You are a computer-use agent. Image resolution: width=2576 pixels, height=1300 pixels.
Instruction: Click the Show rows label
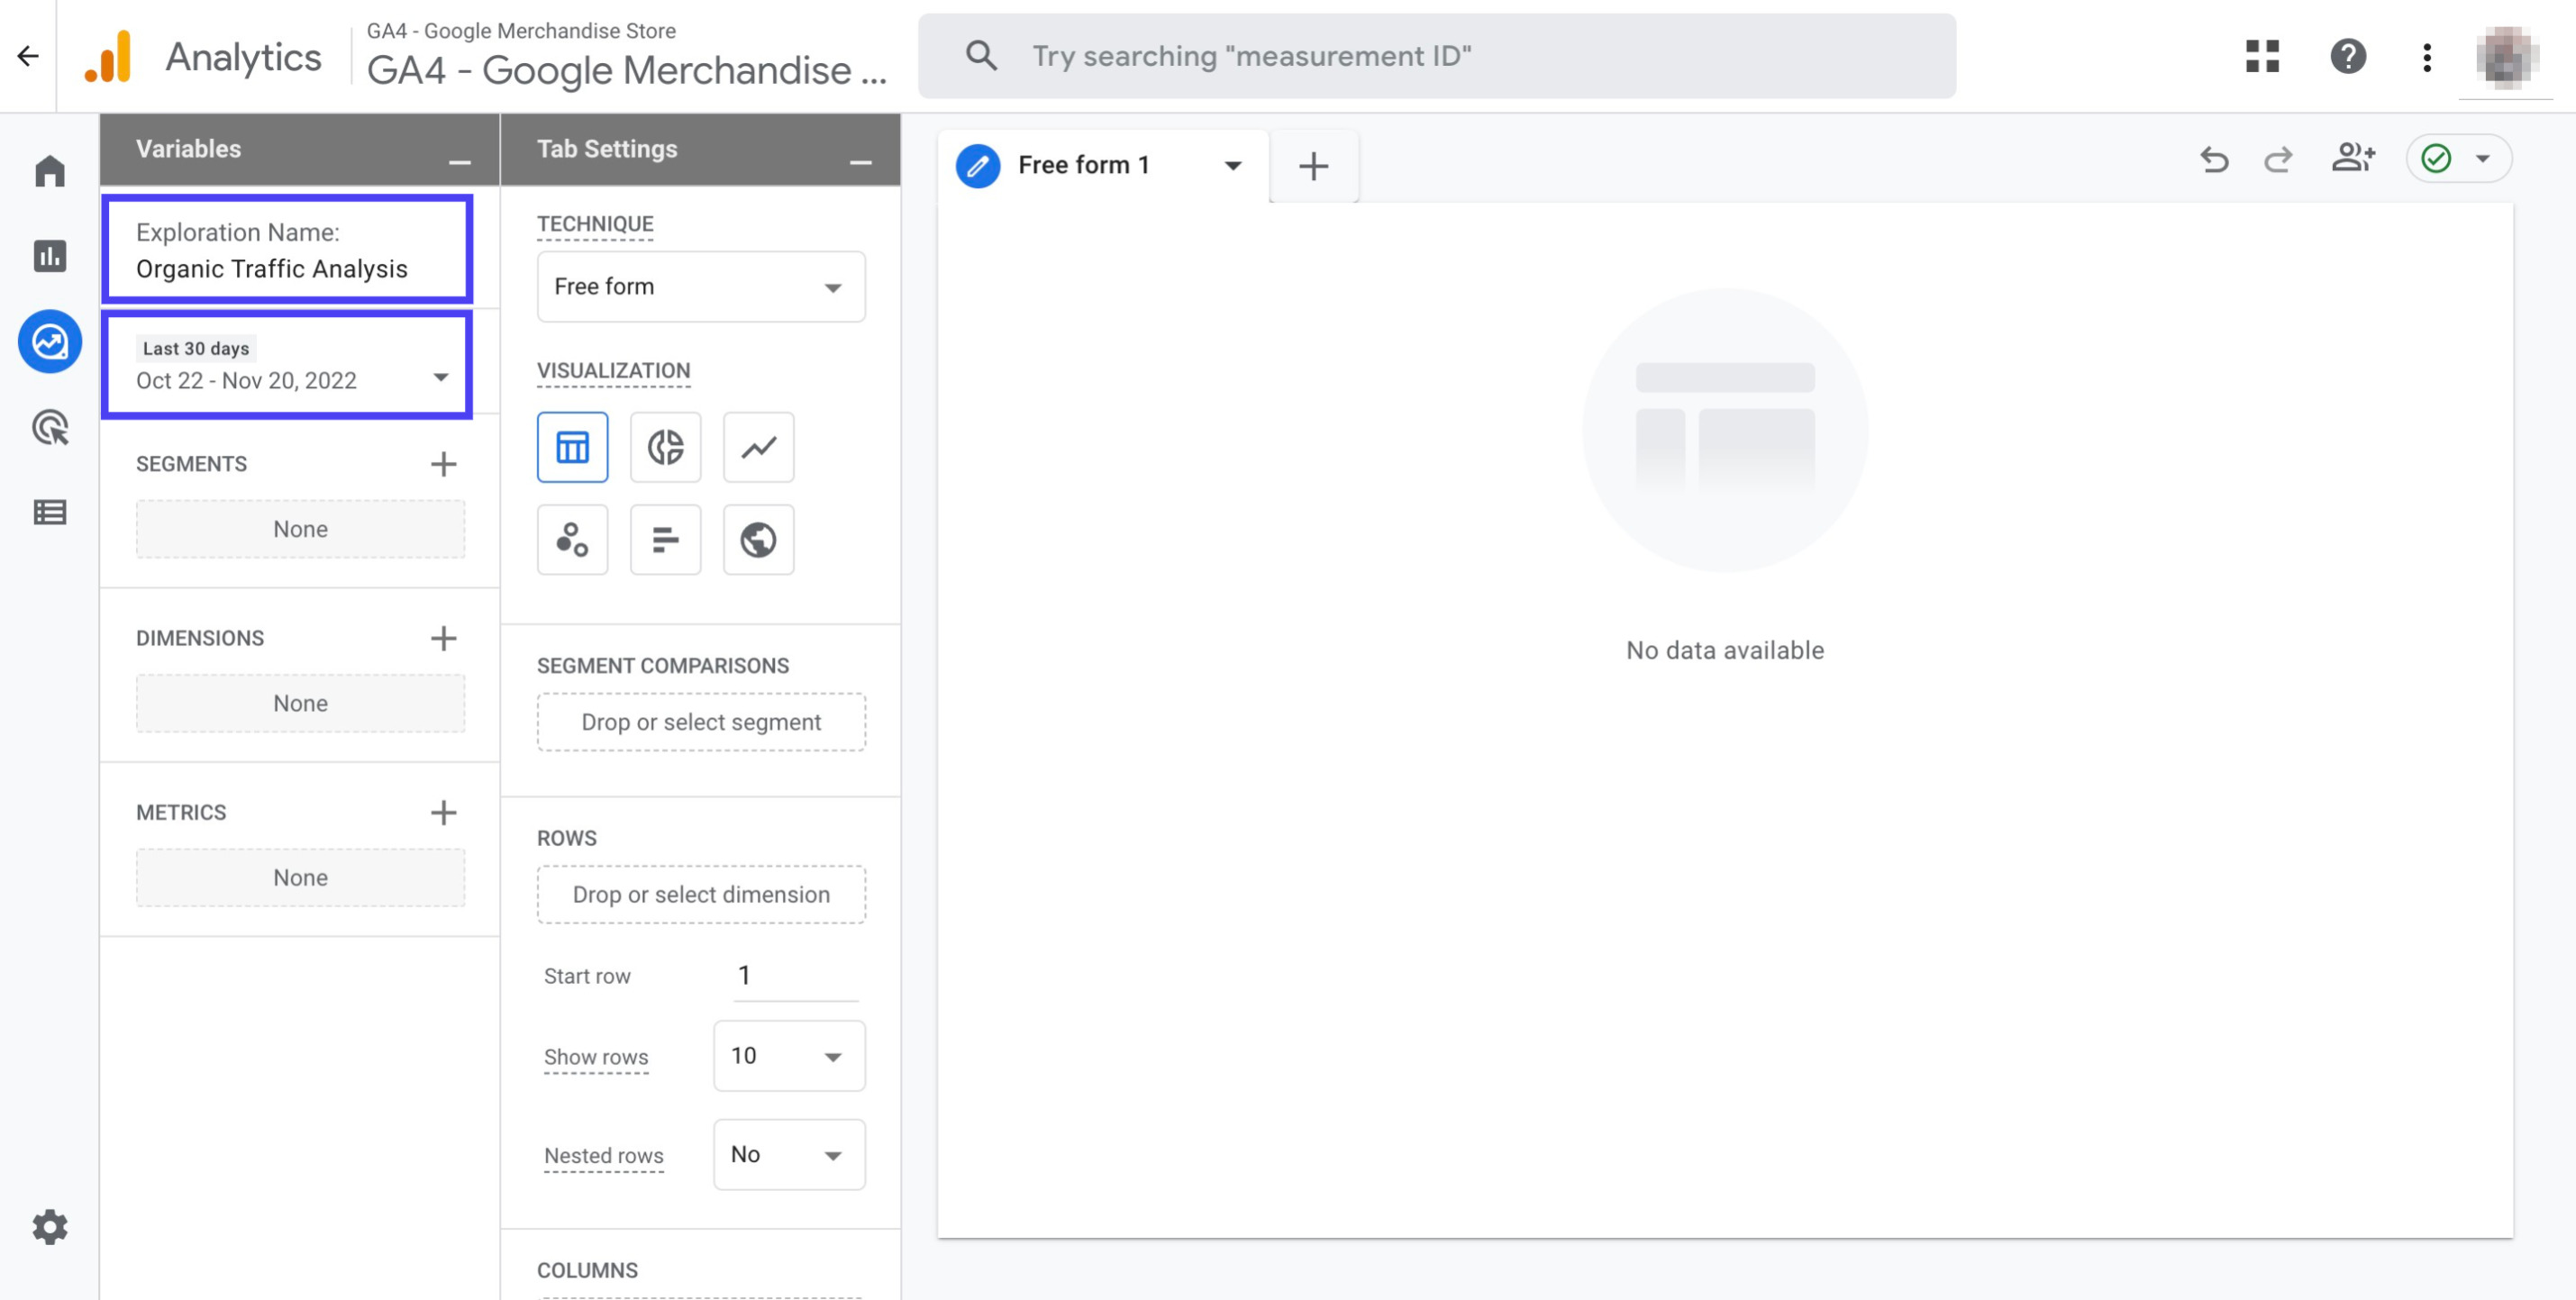[x=596, y=1057]
